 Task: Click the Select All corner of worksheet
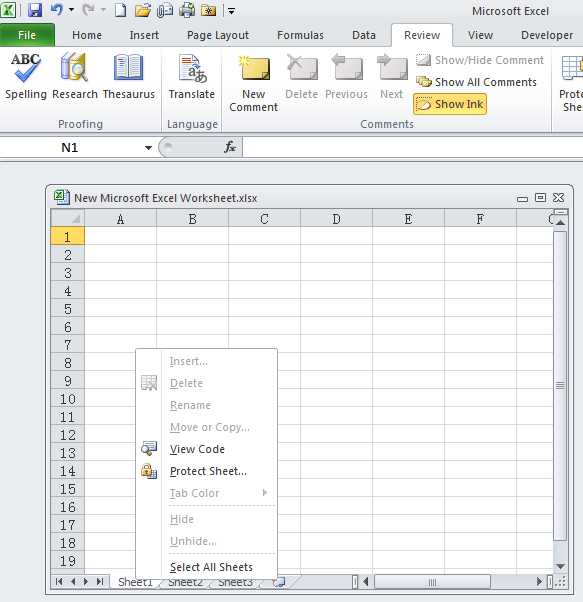(x=68, y=218)
